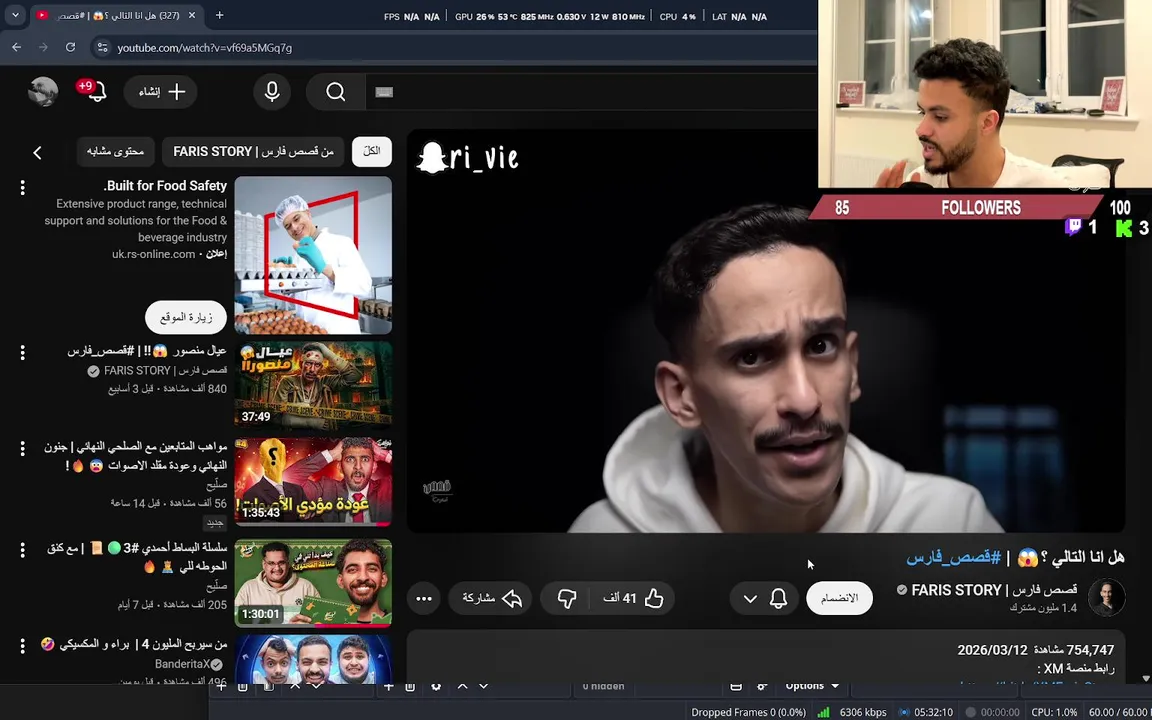The height and width of the screenshot is (720, 1152).
Task: Open the #قصص_فارس hashtag link
Action: click(x=954, y=558)
